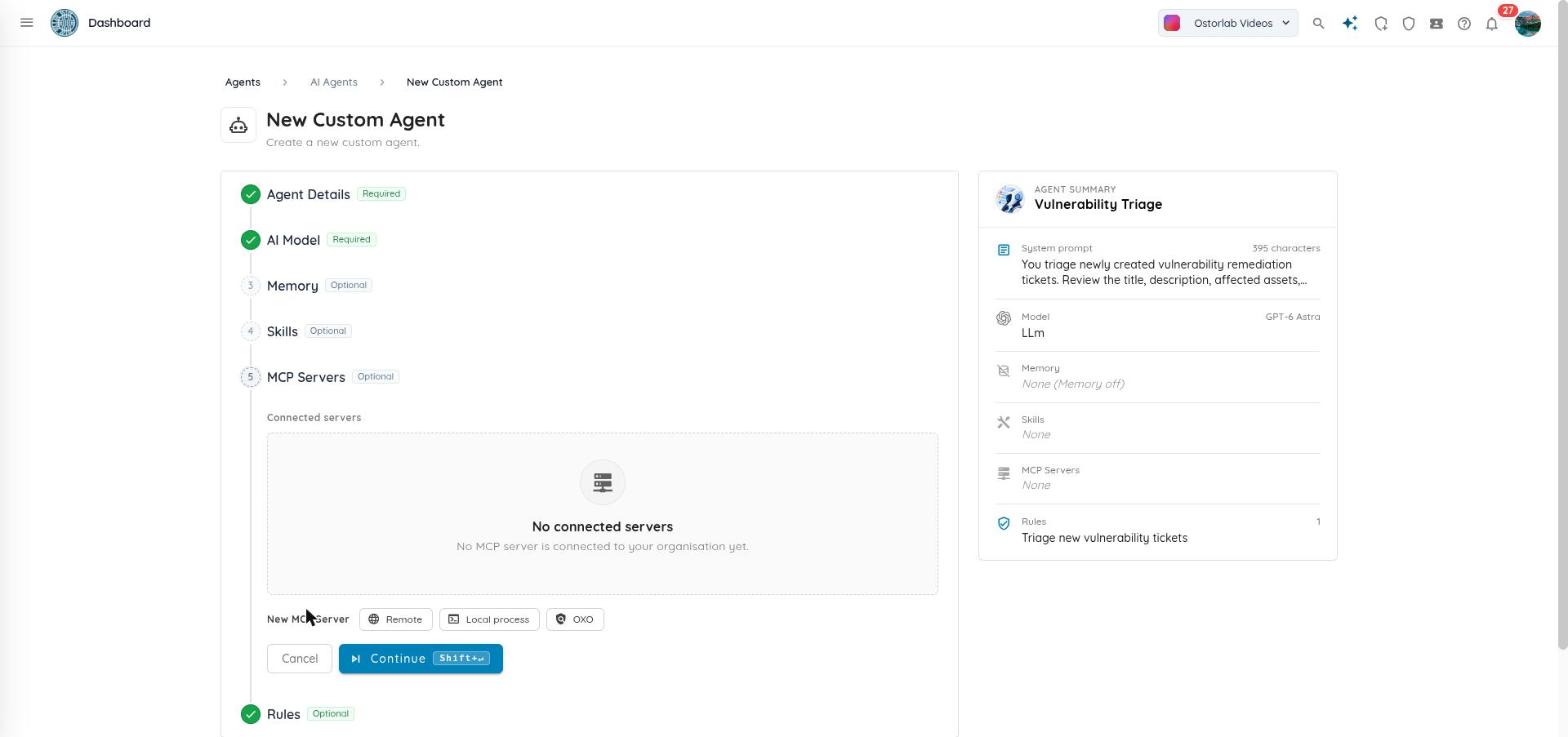The image size is (1568, 737).
Task: Click the Dashboard title text
Action: coord(119,22)
